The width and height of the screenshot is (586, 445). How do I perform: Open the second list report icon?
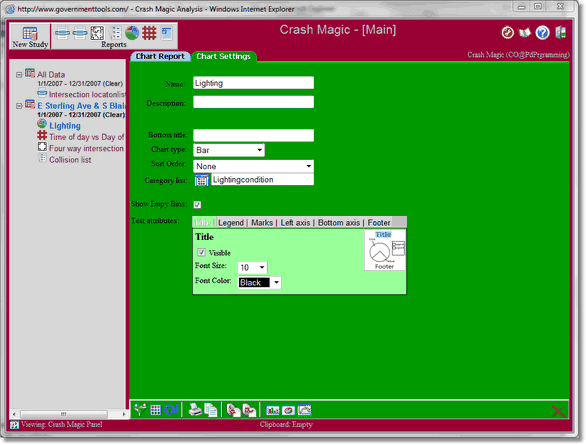tap(80, 34)
